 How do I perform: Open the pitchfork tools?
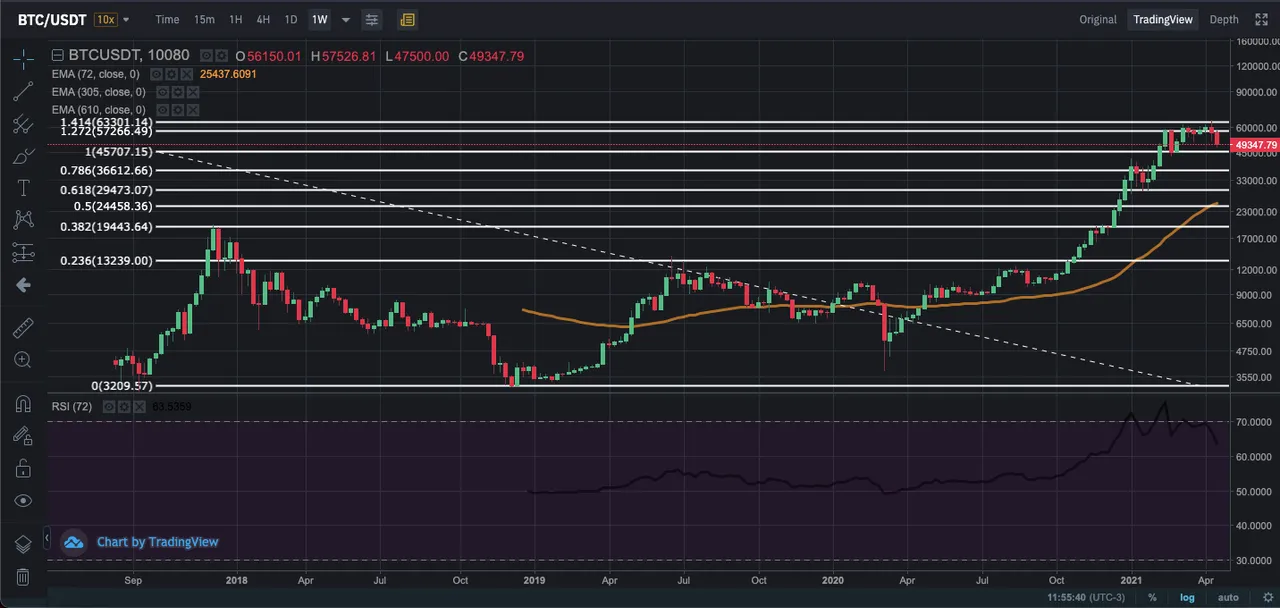click(23, 124)
